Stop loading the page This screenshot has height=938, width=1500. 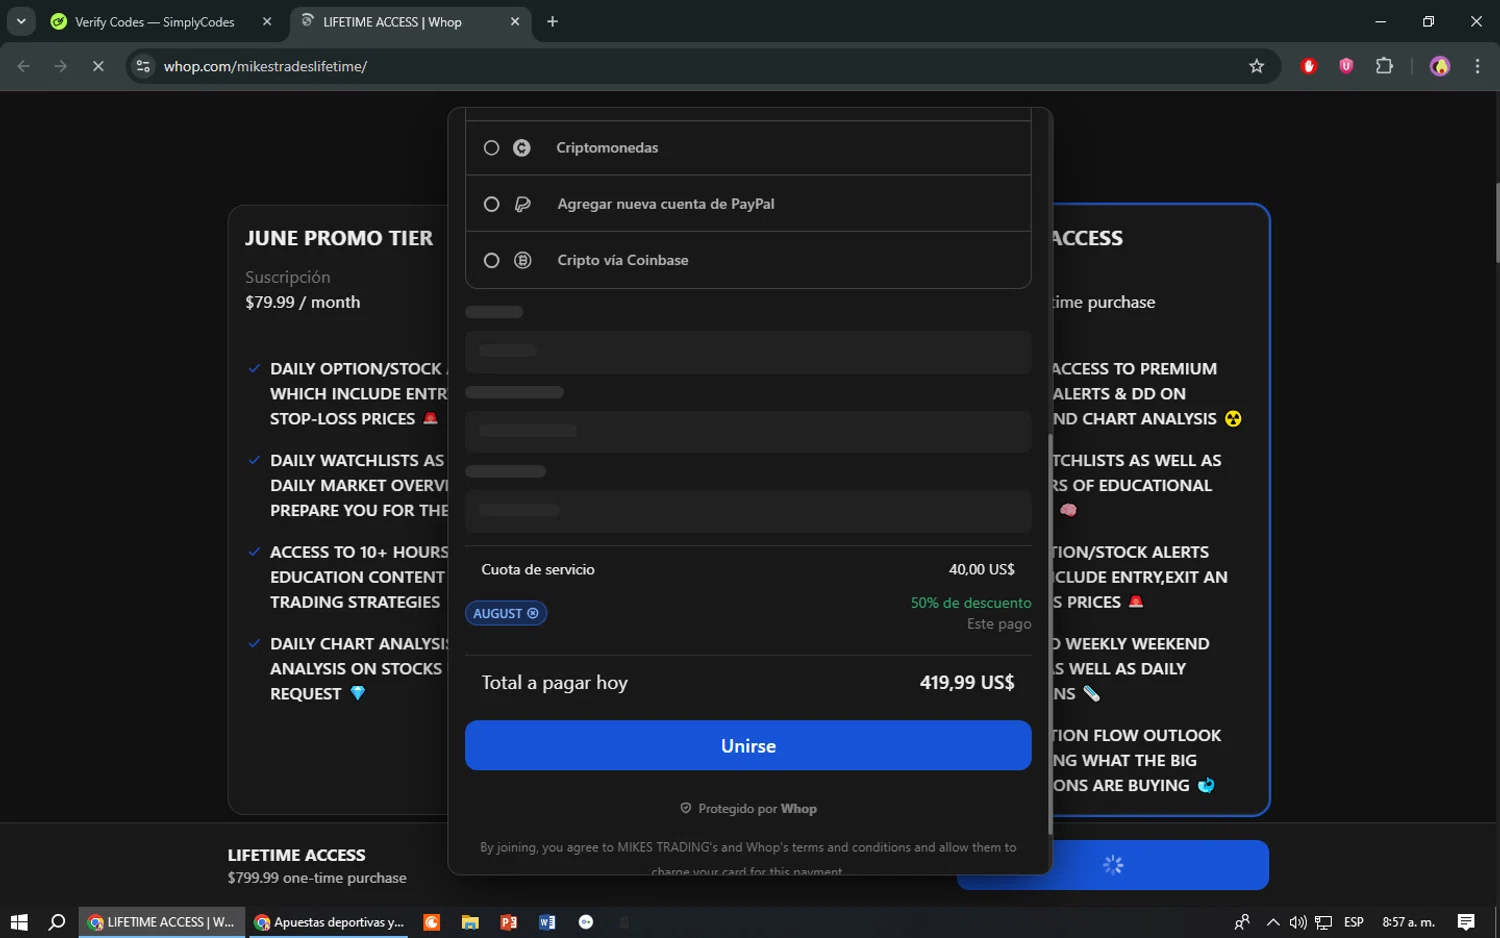click(98, 66)
